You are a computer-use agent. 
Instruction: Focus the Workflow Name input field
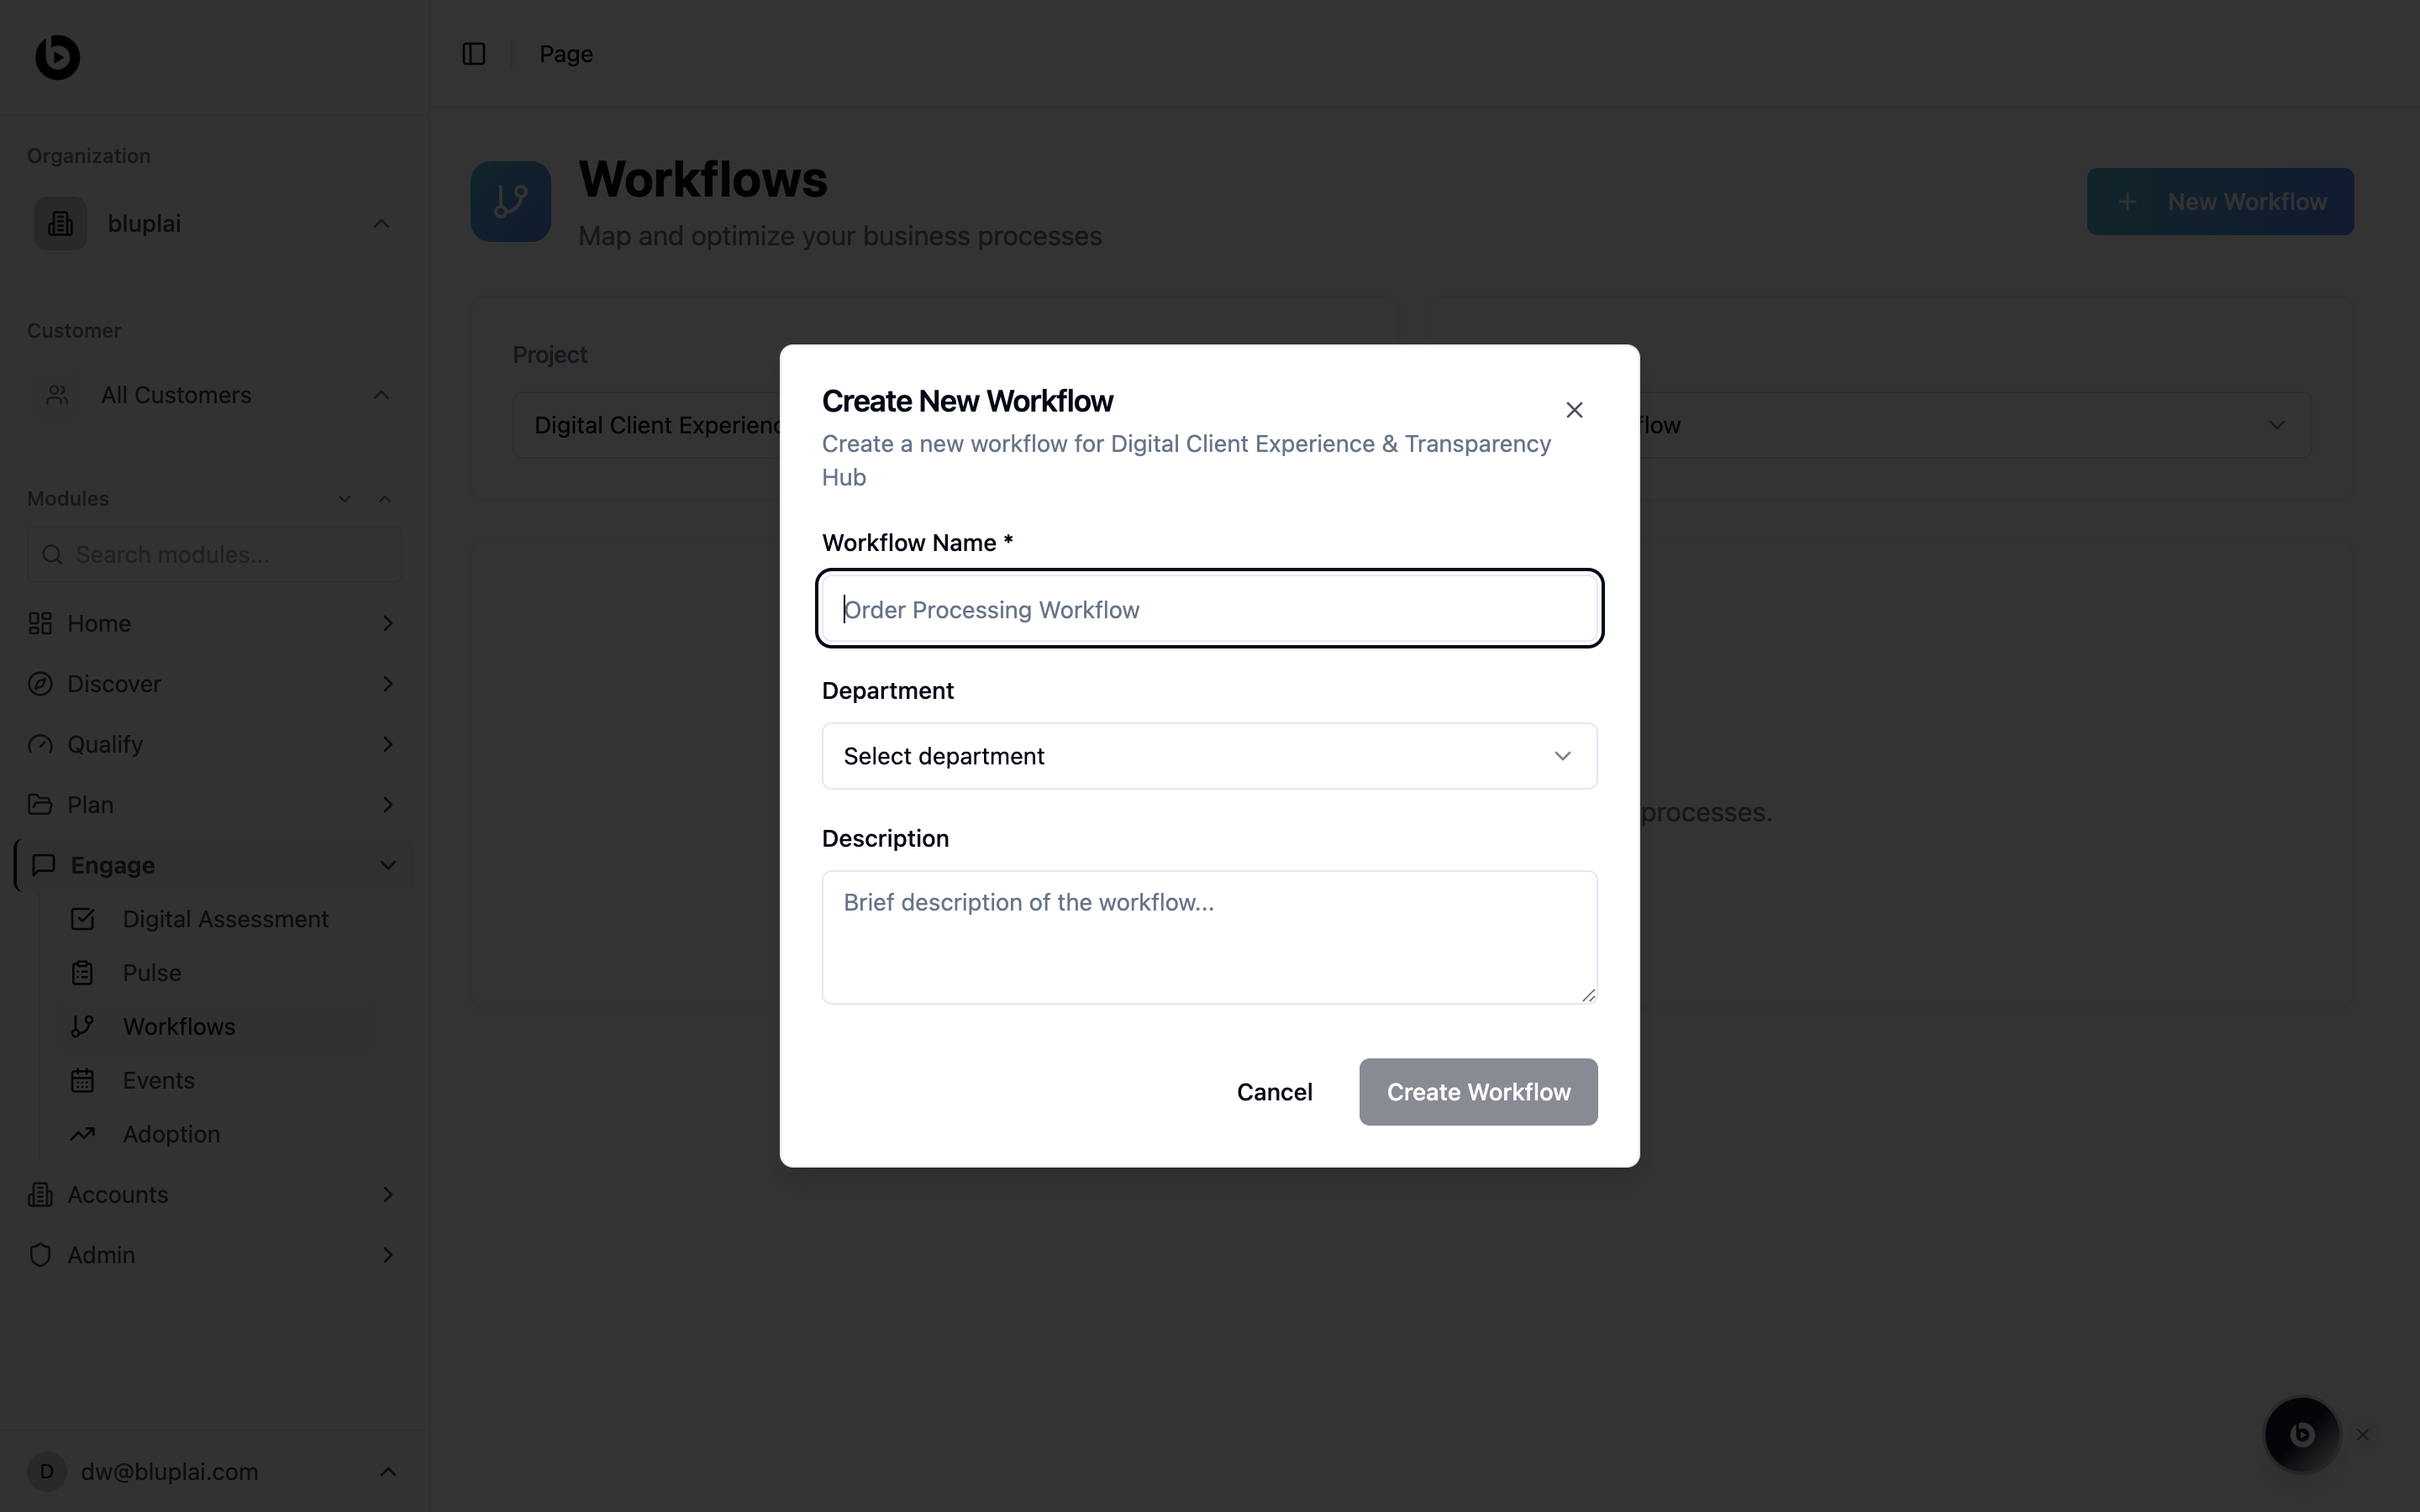pos(1209,609)
